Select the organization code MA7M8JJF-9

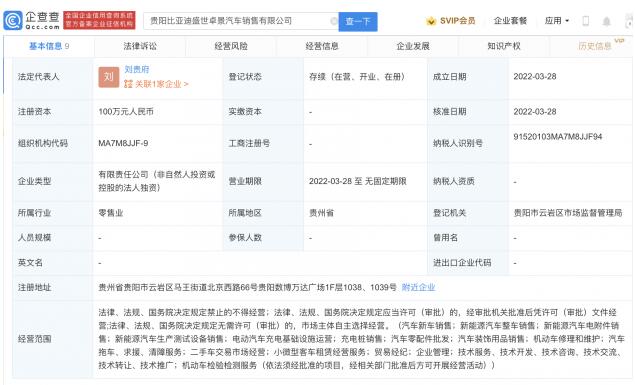pos(123,143)
